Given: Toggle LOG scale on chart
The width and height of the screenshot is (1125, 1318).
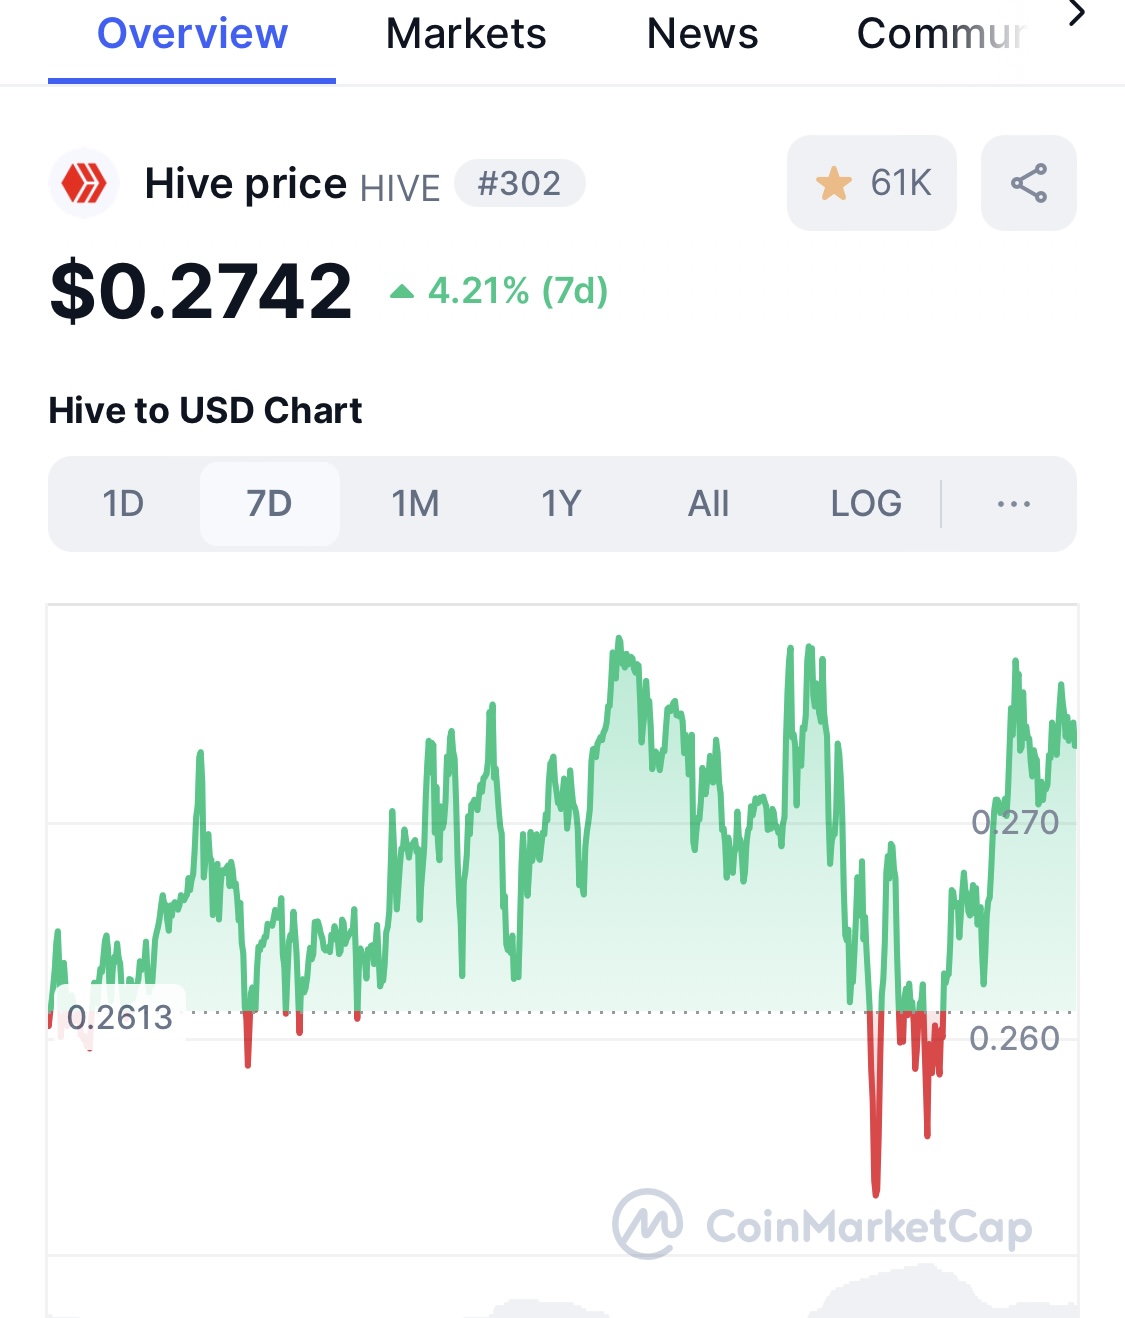Looking at the screenshot, I should (866, 504).
